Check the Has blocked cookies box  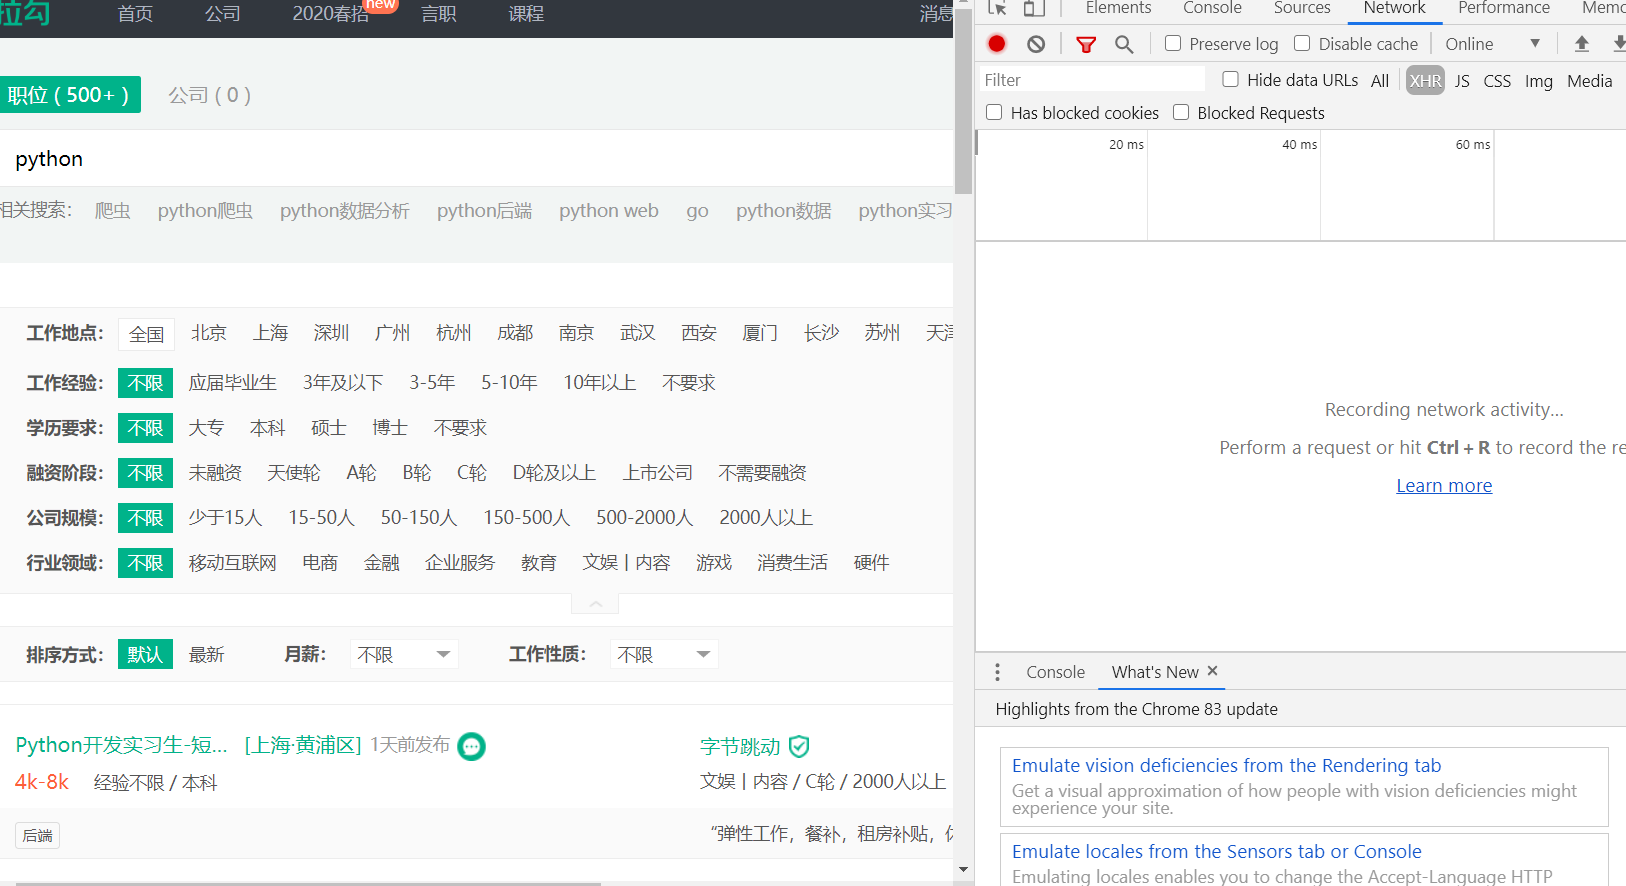click(x=994, y=112)
